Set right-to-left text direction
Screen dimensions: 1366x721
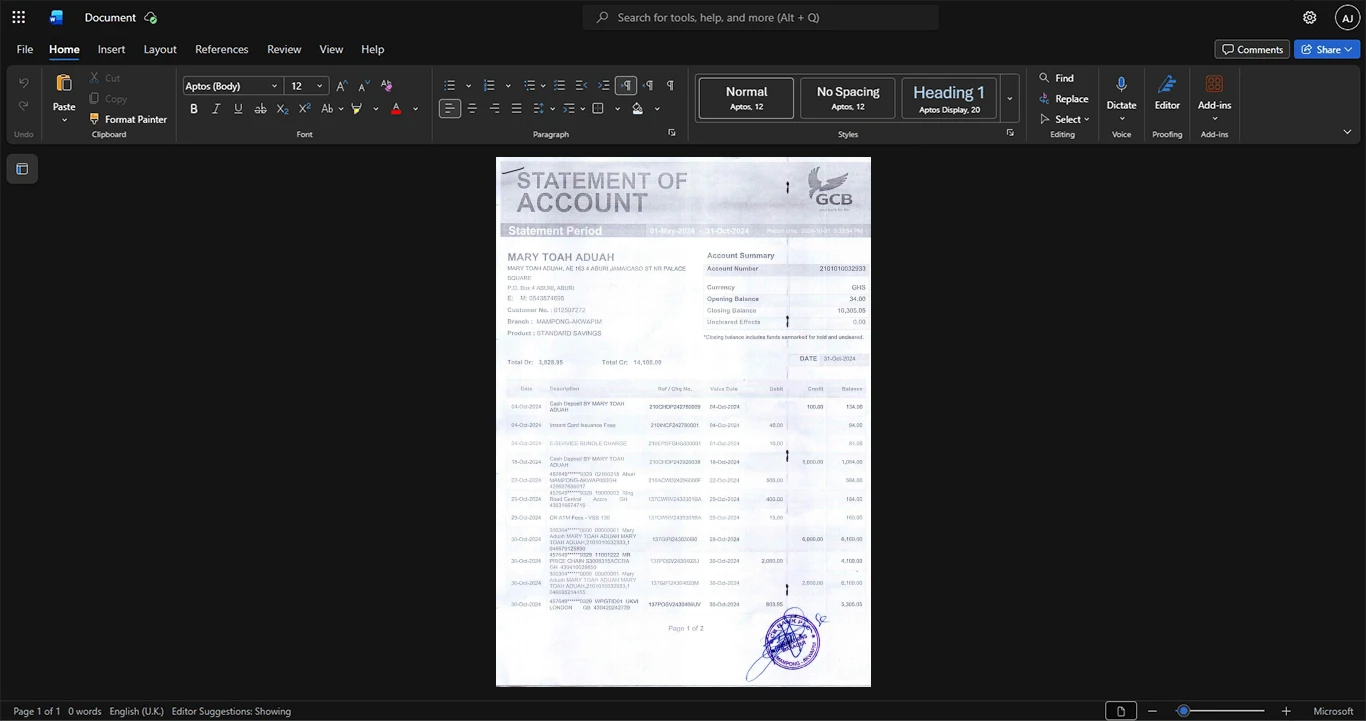(648, 86)
